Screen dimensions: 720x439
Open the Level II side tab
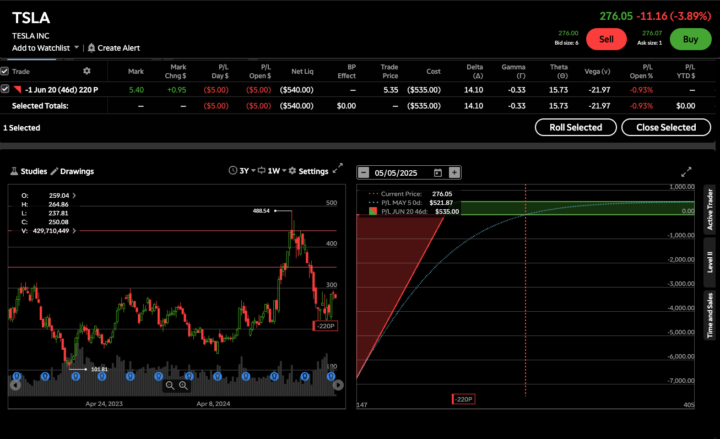[x=709, y=262]
